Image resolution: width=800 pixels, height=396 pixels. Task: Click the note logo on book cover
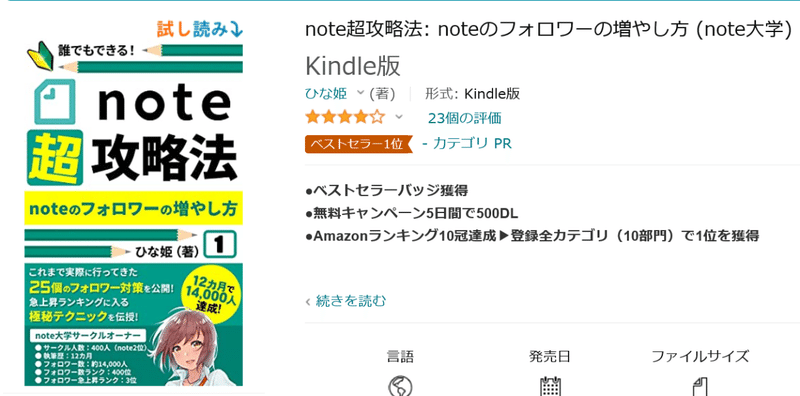133,102
